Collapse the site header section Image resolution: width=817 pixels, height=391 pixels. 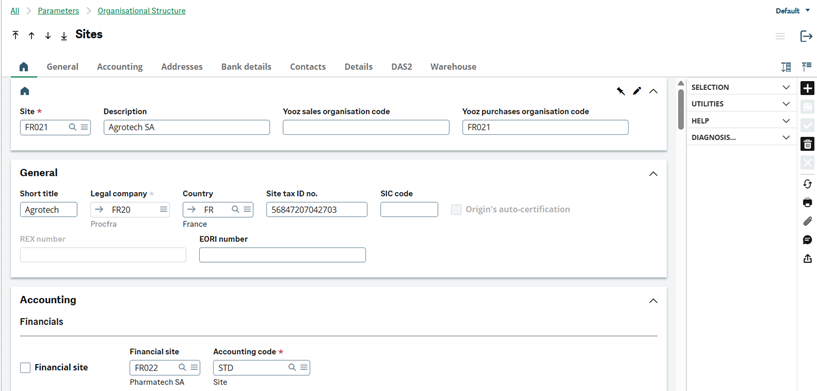(653, 91)
